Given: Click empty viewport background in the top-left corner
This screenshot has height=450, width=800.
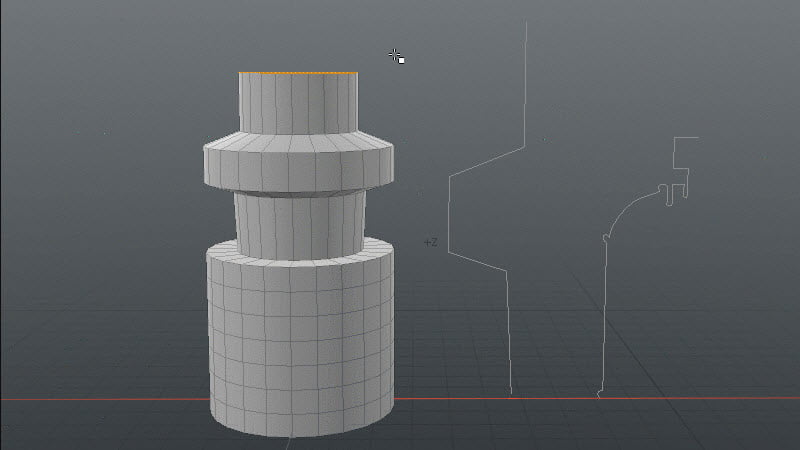Looking at the screenshot, I should [x=50, y=40].
